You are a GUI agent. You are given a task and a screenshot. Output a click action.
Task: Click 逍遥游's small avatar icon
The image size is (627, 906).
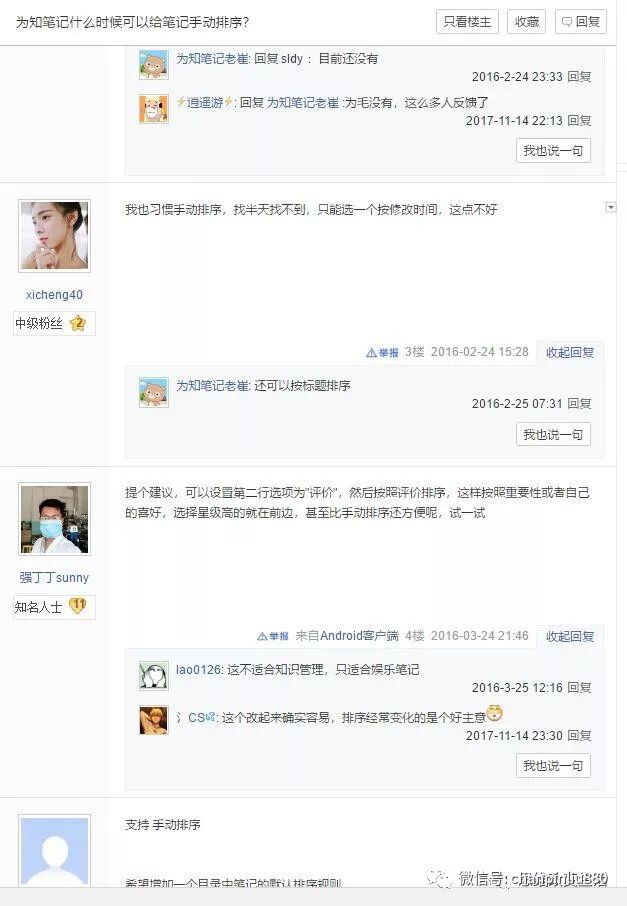pos(154,109)
